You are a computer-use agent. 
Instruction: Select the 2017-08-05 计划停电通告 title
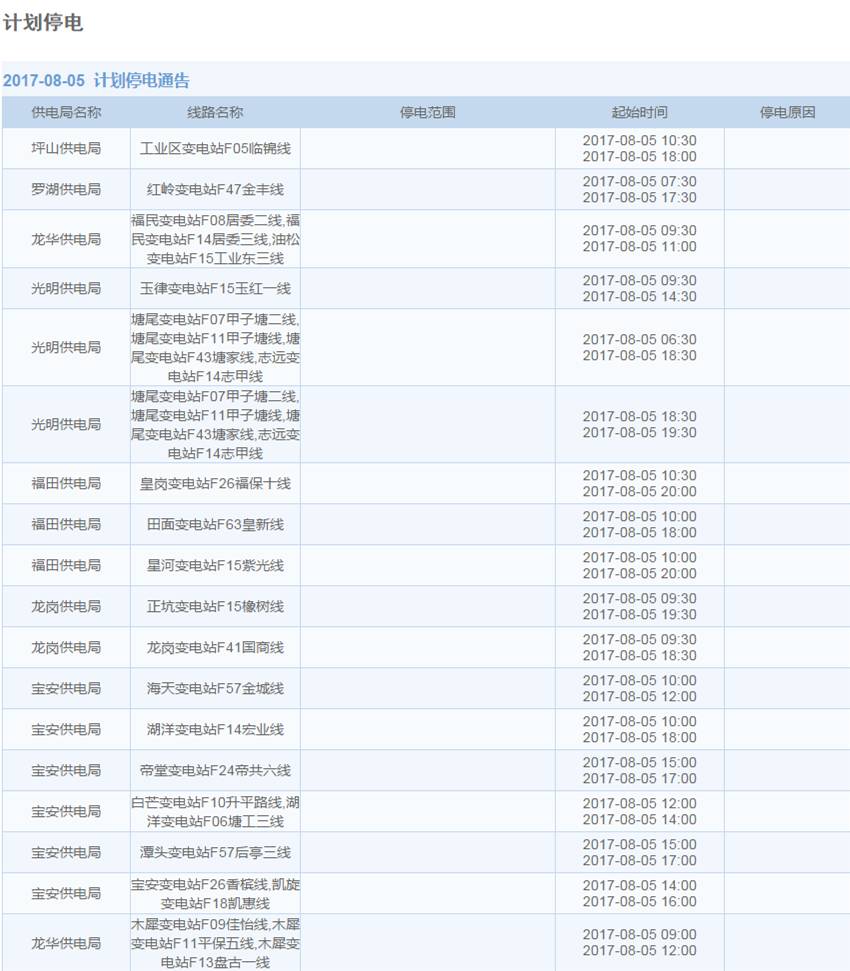point(96,81)
